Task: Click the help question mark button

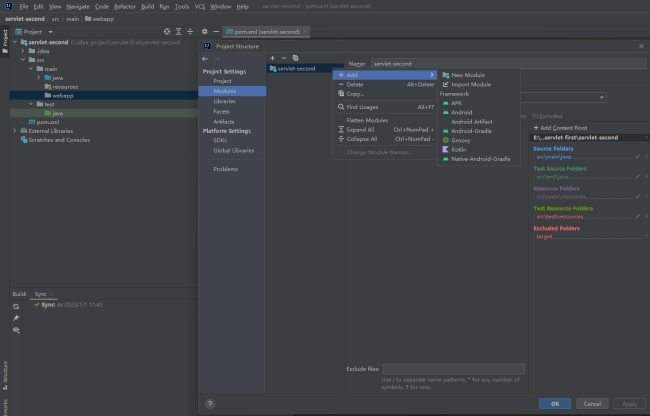Action: (x=210, y=404)
